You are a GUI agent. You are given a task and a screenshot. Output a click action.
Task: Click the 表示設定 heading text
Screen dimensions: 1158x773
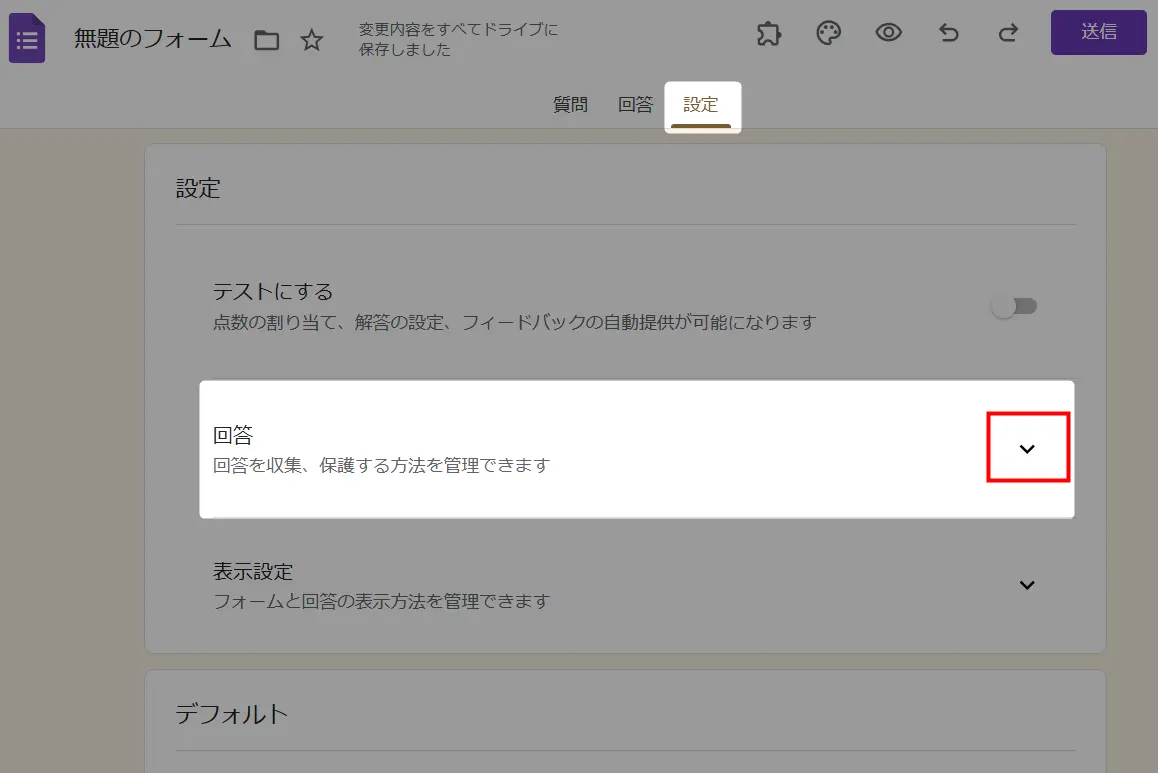(x=253, y=571)
